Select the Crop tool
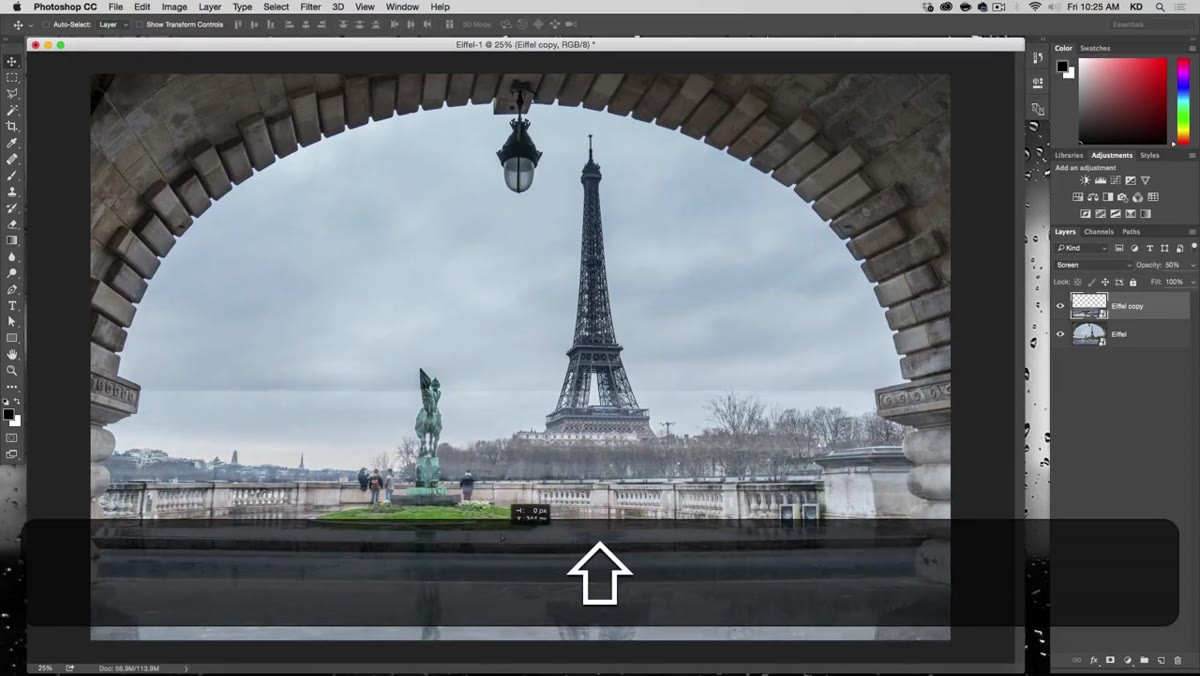The width and height of the screenshot is (1200, 676). [12, 126]
